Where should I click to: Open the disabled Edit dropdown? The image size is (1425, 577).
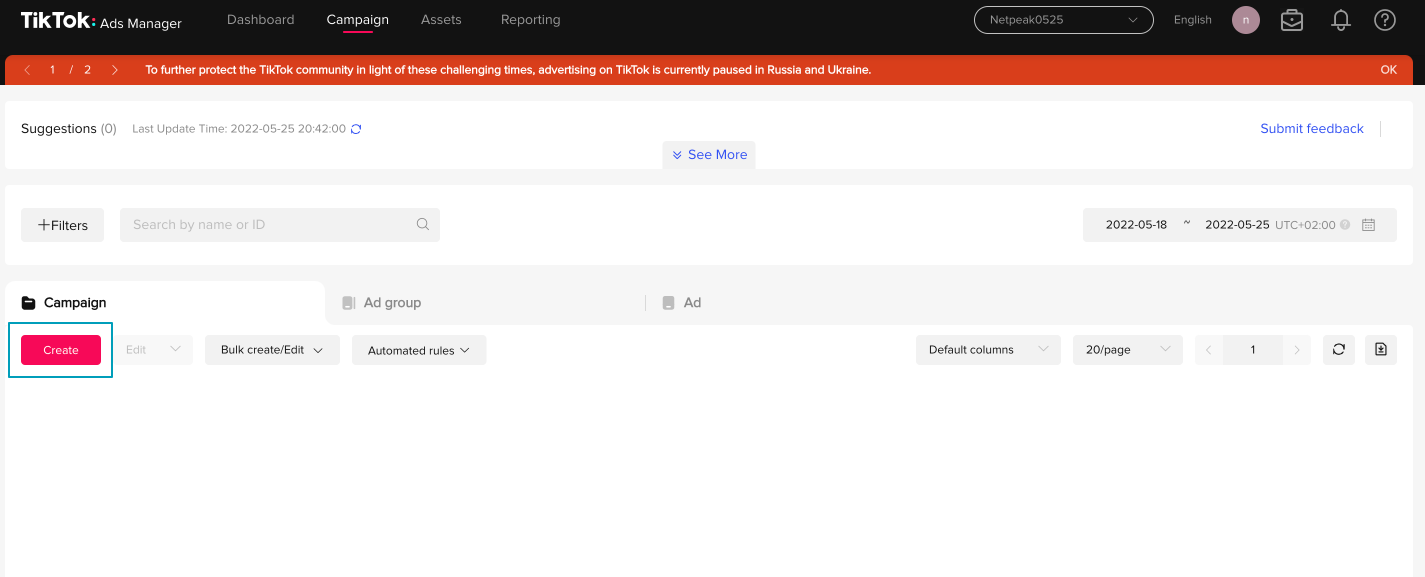coord(153,350)
